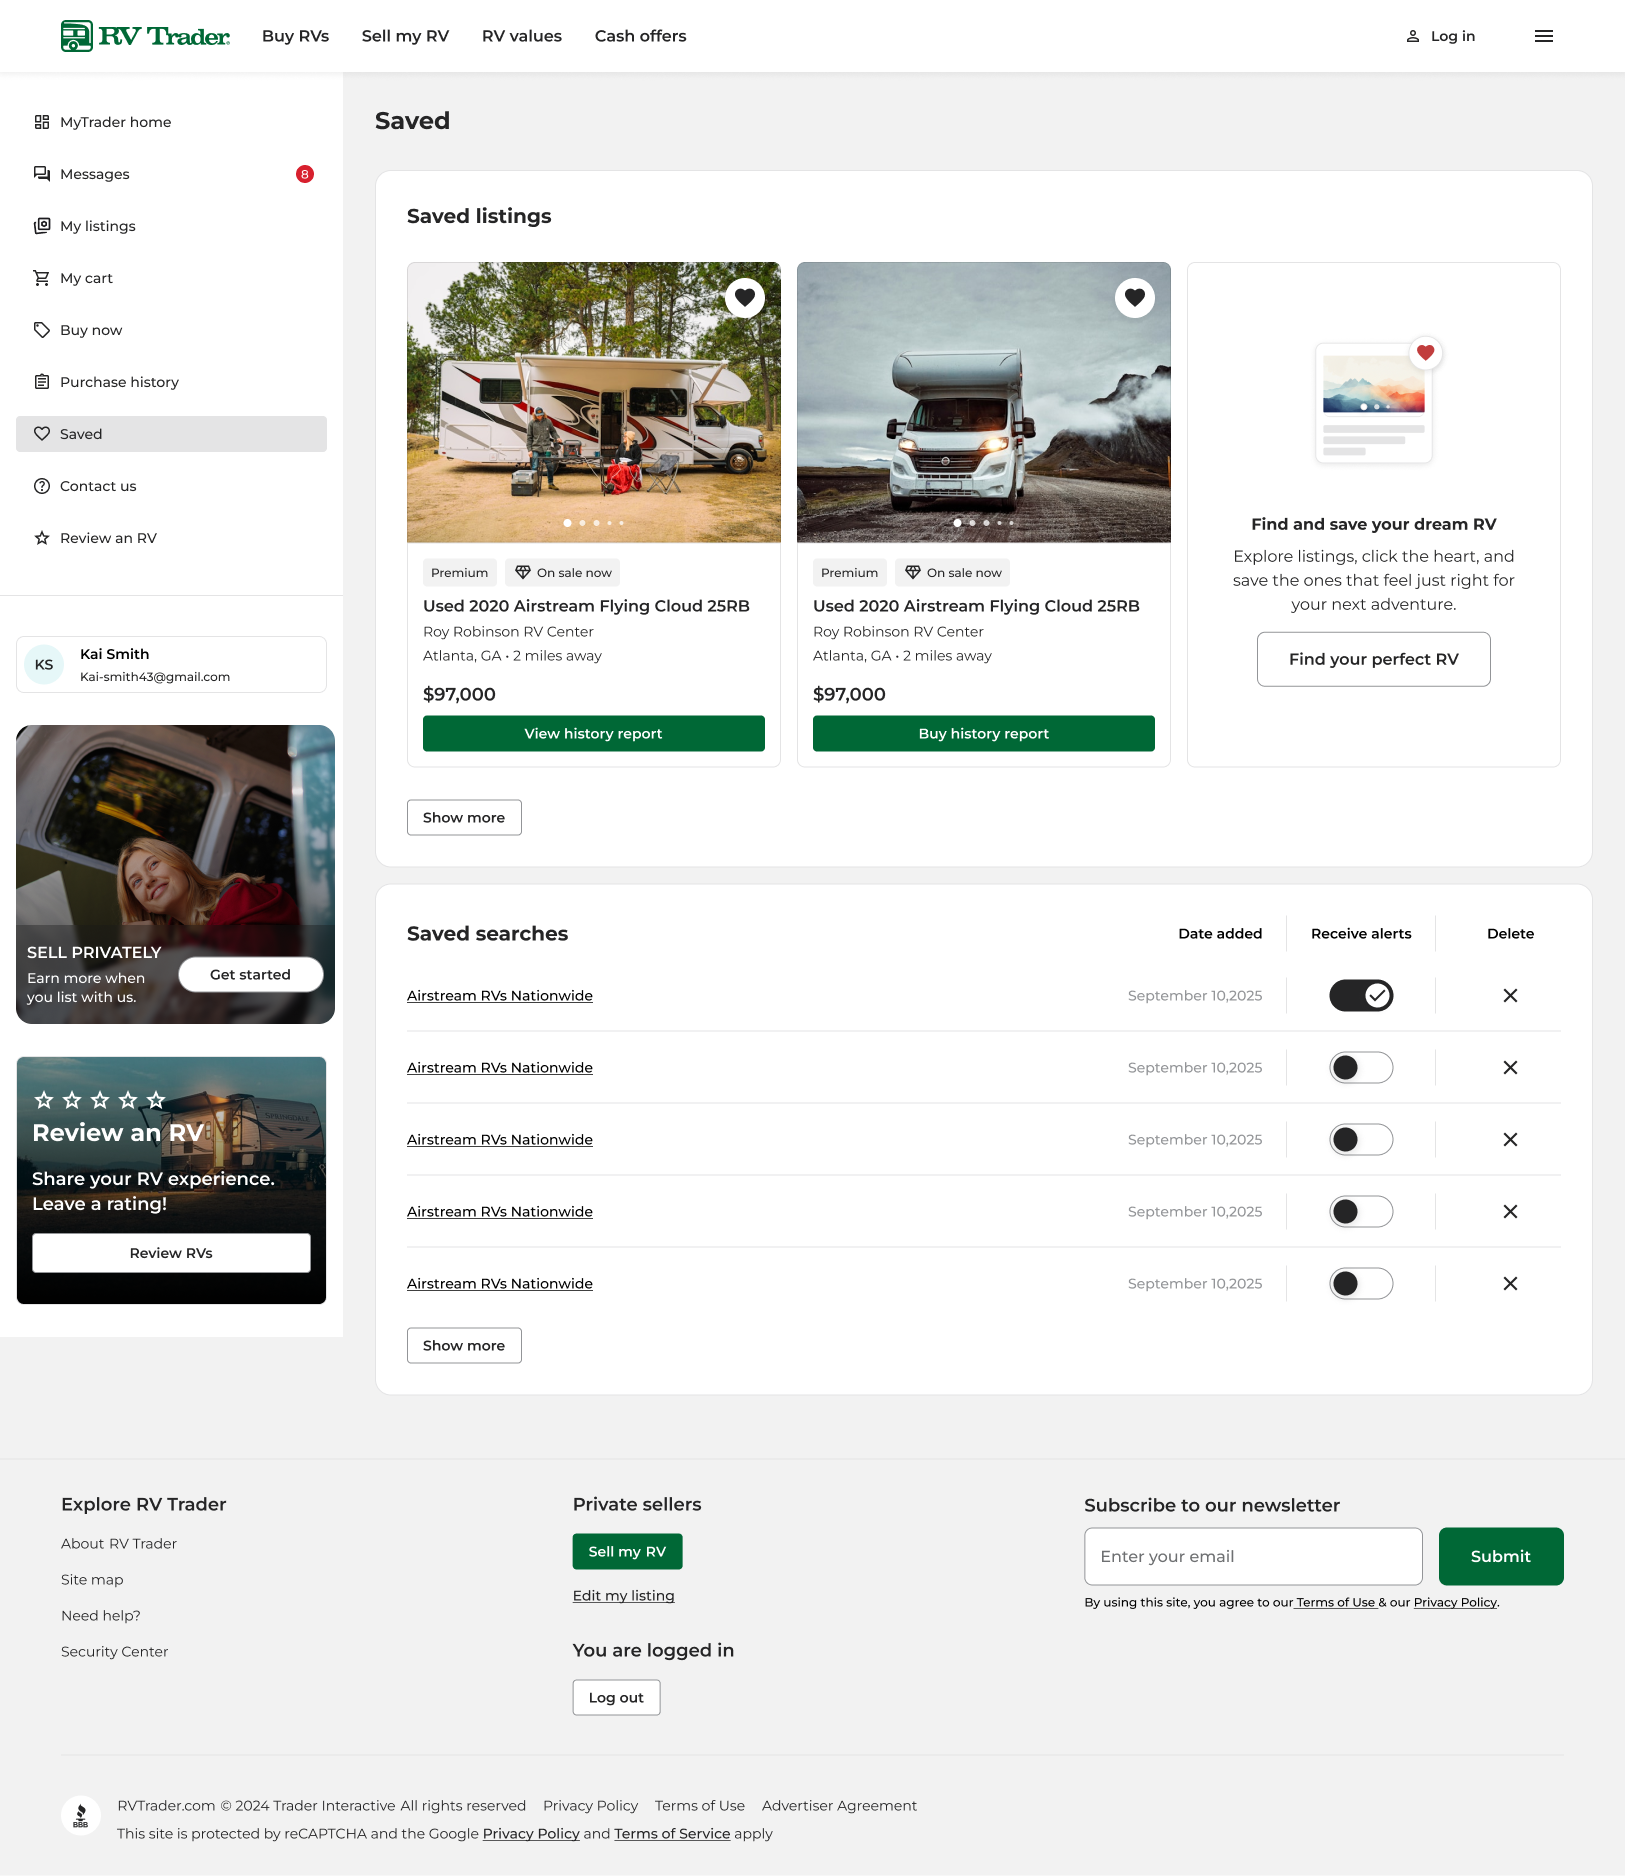The height and width of the screenshot is (1876, 1625).
Task: Click the My cart shopping cart icon
Action: 42,278
